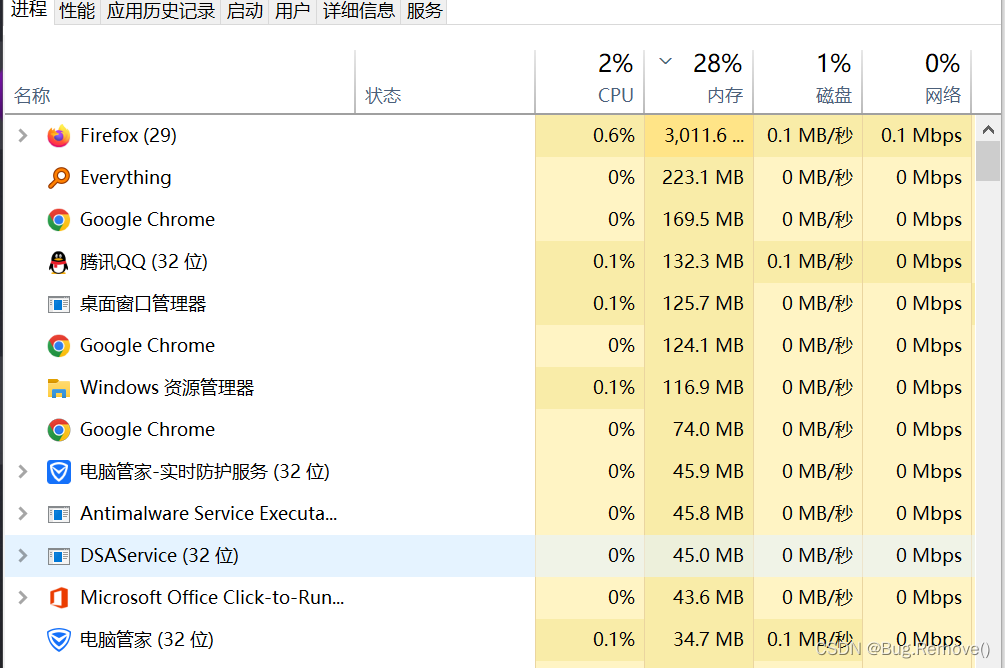The width and height of the screenshot is (1005, 668).
Task: Select the Everything search icon
Action: coord(58,178)
